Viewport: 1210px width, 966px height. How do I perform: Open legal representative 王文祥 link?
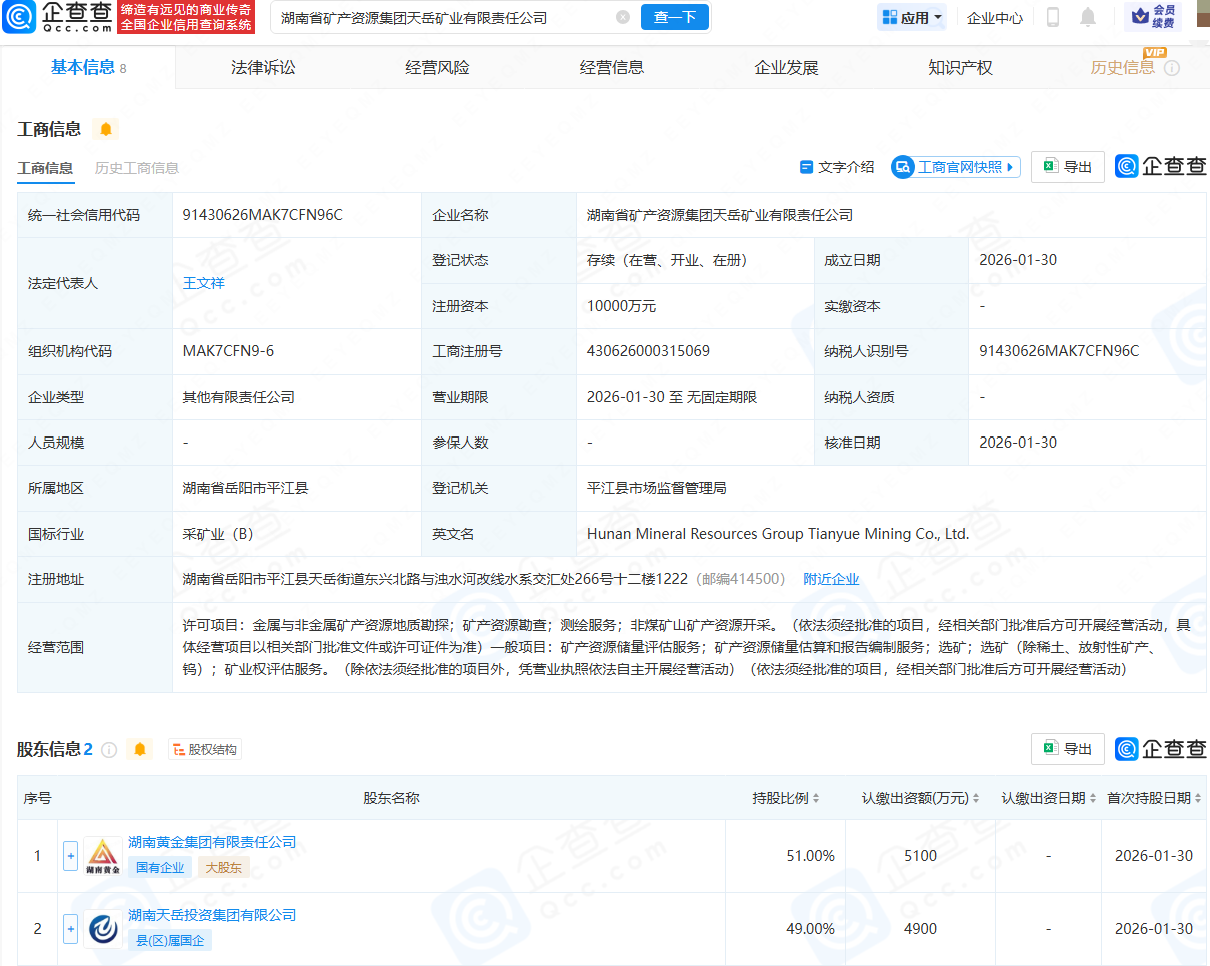204,283
